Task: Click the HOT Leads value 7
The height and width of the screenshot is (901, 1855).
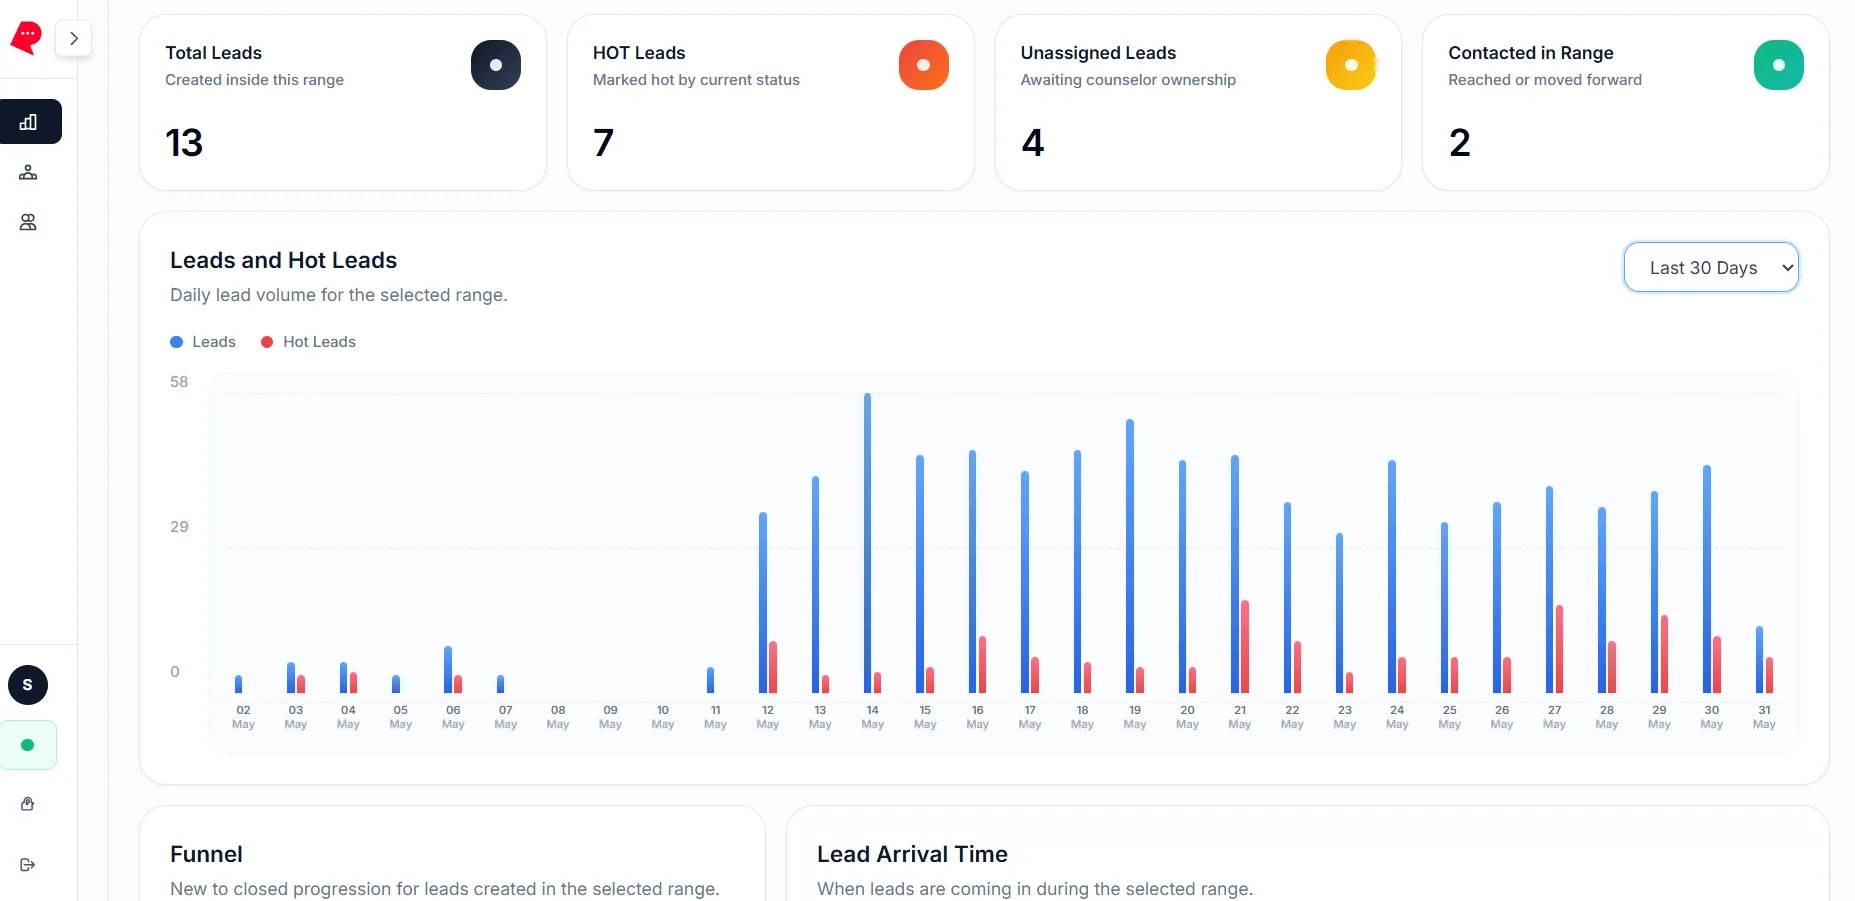Action: coord(603,143)
